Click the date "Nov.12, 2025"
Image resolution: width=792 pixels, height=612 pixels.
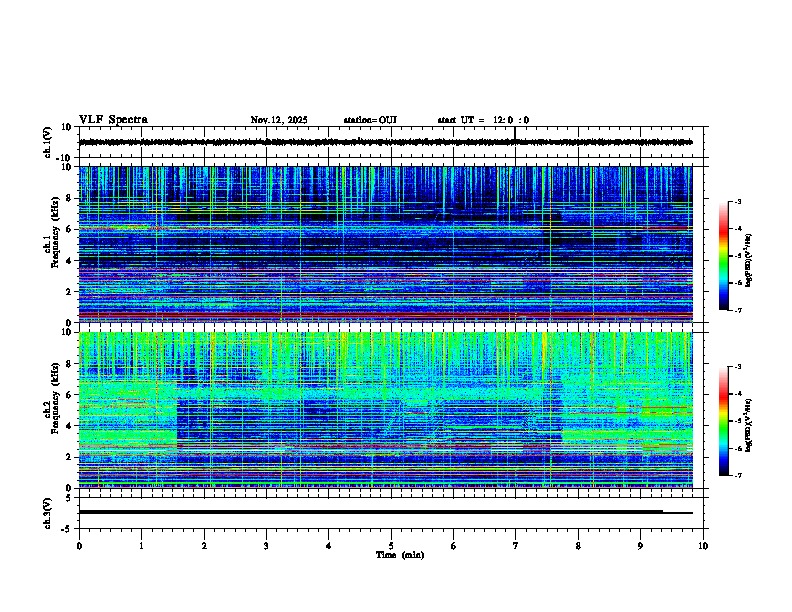(279, 120)
